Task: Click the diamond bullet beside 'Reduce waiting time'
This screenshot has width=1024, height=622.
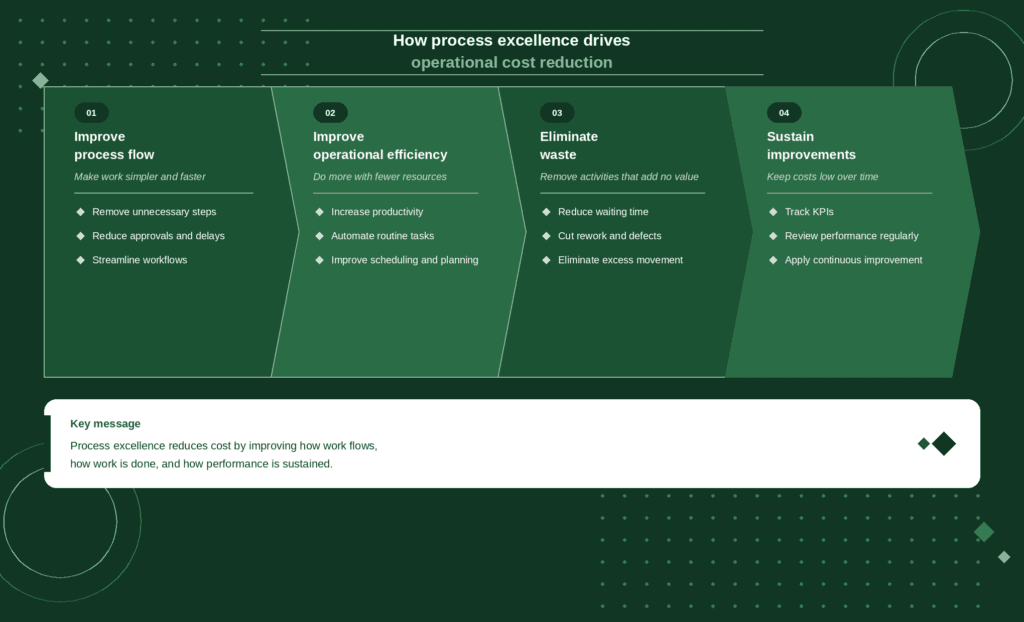Action: click(x=546, y=212)
